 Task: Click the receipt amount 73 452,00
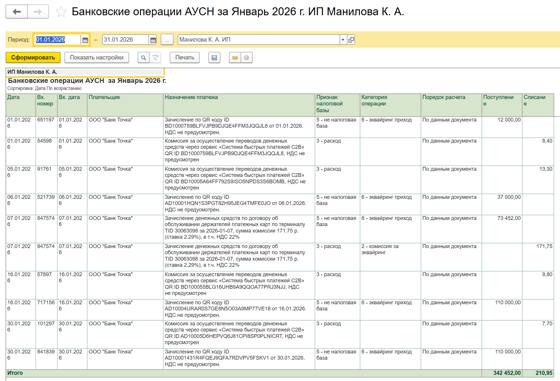pos(509,218)
